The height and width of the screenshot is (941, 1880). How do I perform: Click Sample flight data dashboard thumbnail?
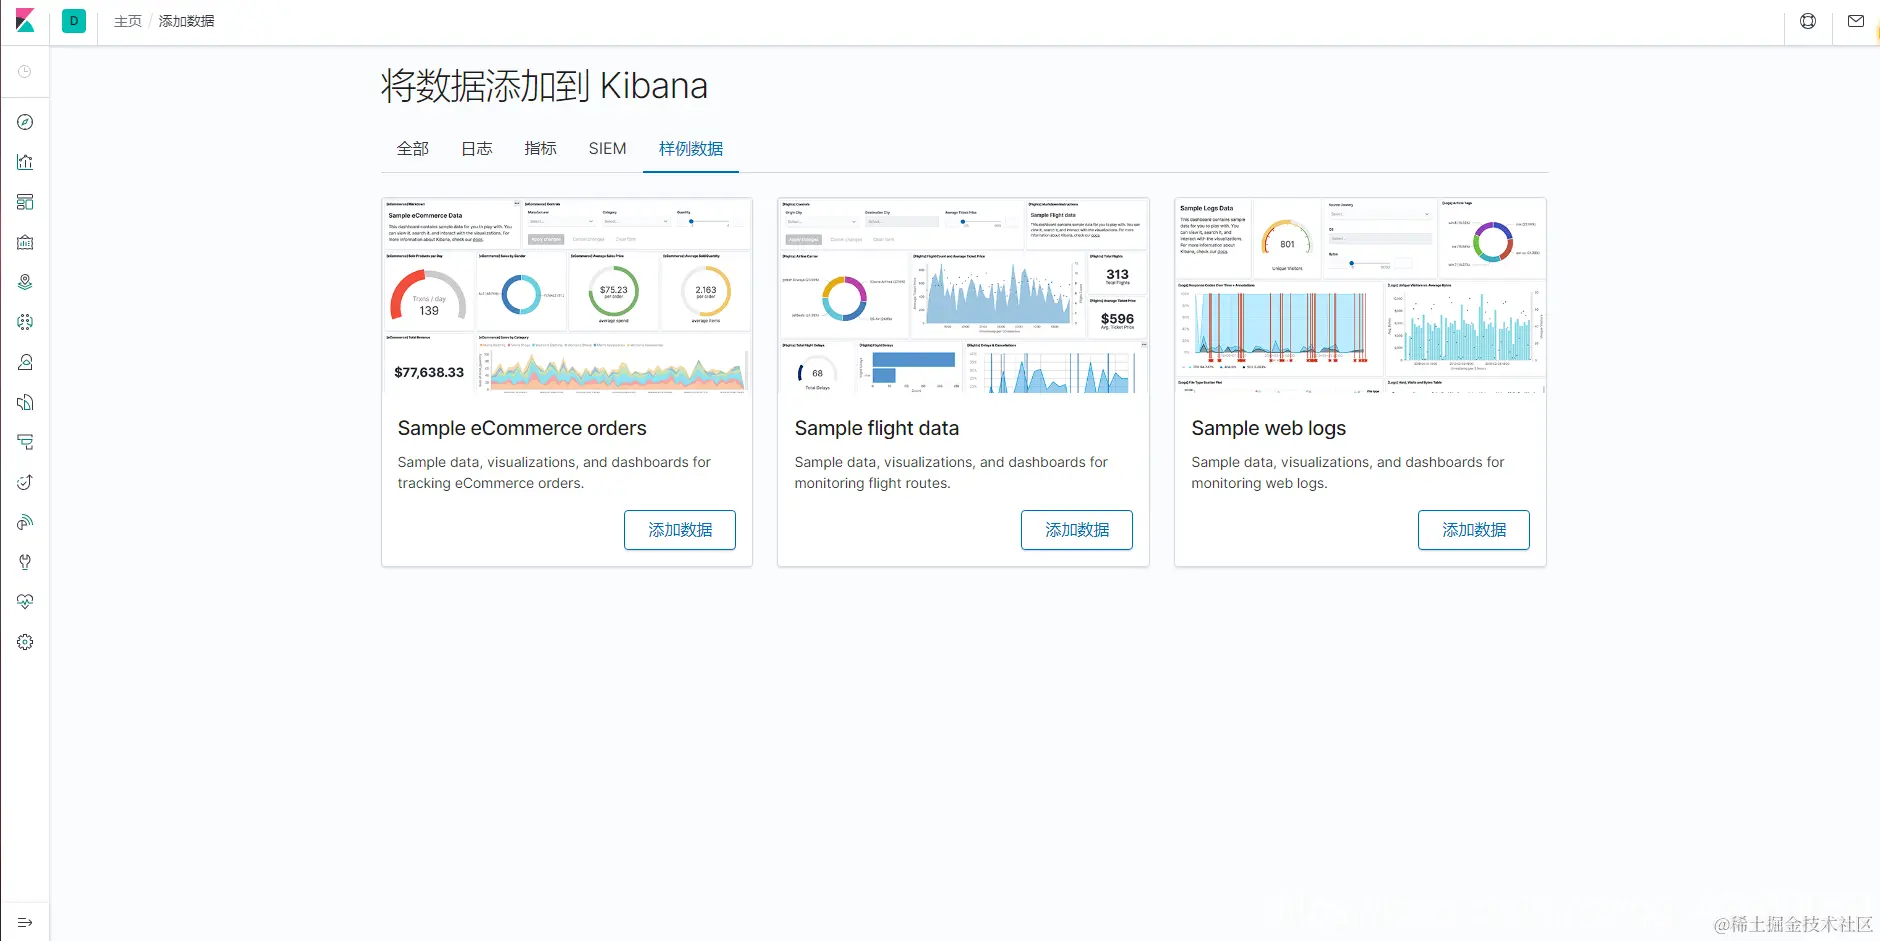[964, 295]
